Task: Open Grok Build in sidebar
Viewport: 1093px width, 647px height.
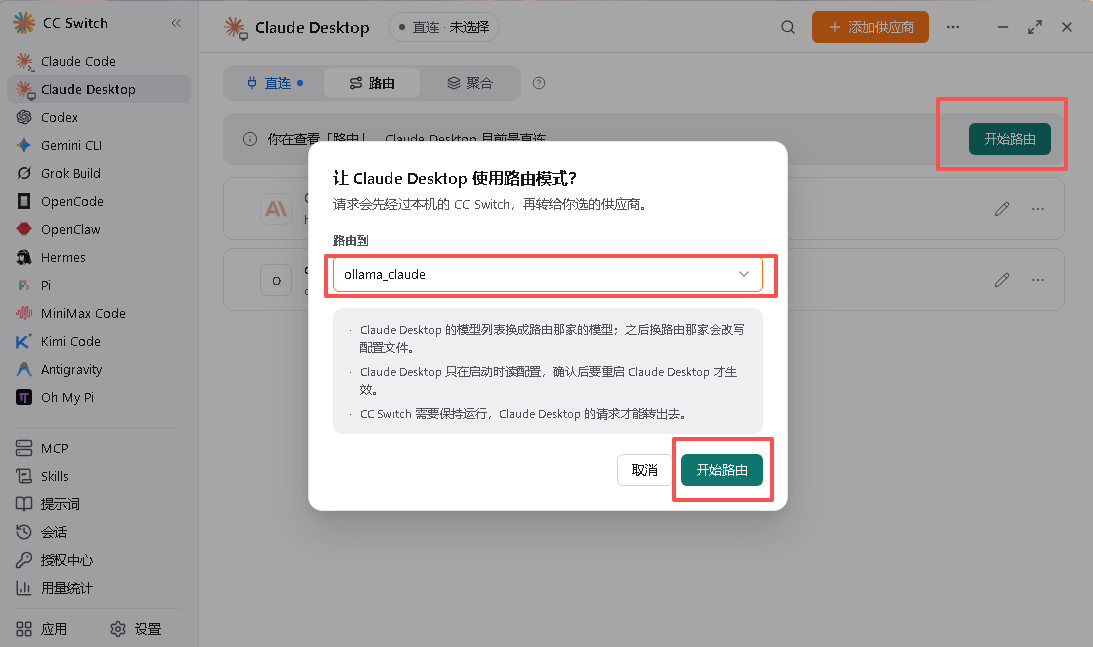Action: click(x=98, y=173)
